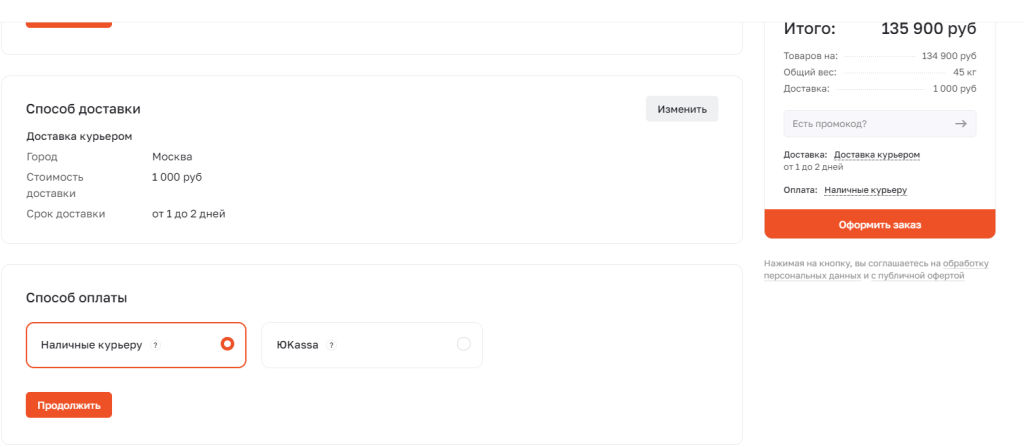Screen dimensions: 1024x447
Task: Click the partially visible orange button at top
Action: [68, 18]
